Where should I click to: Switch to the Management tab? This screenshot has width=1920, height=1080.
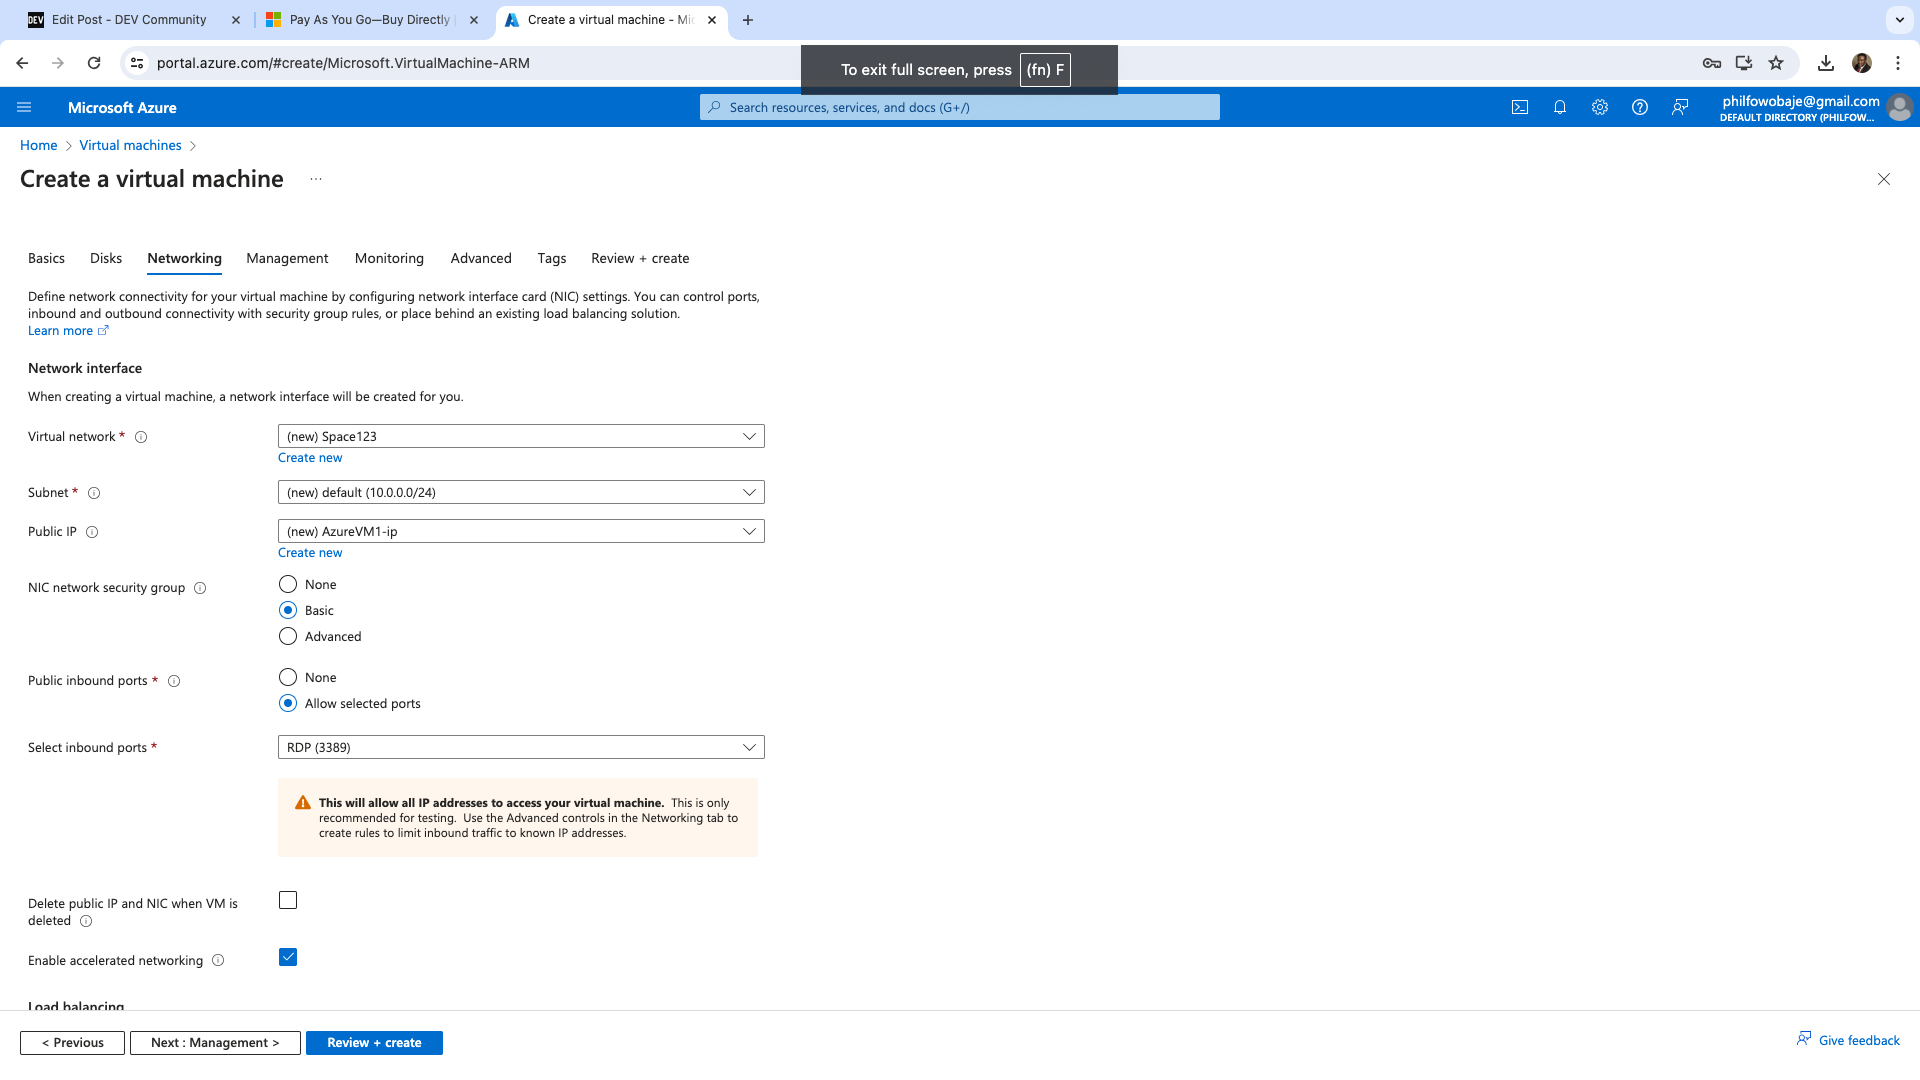287,259
